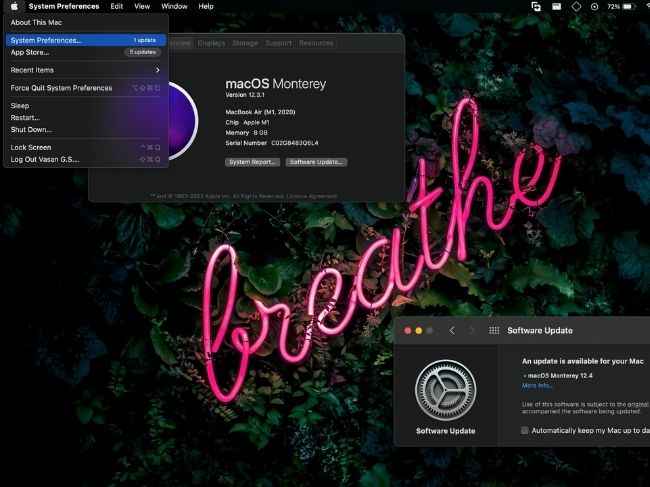Screen dimensions: 650x487
Task: Open the Edit menu
Action: pyautogui.click(x=116, y=7)
